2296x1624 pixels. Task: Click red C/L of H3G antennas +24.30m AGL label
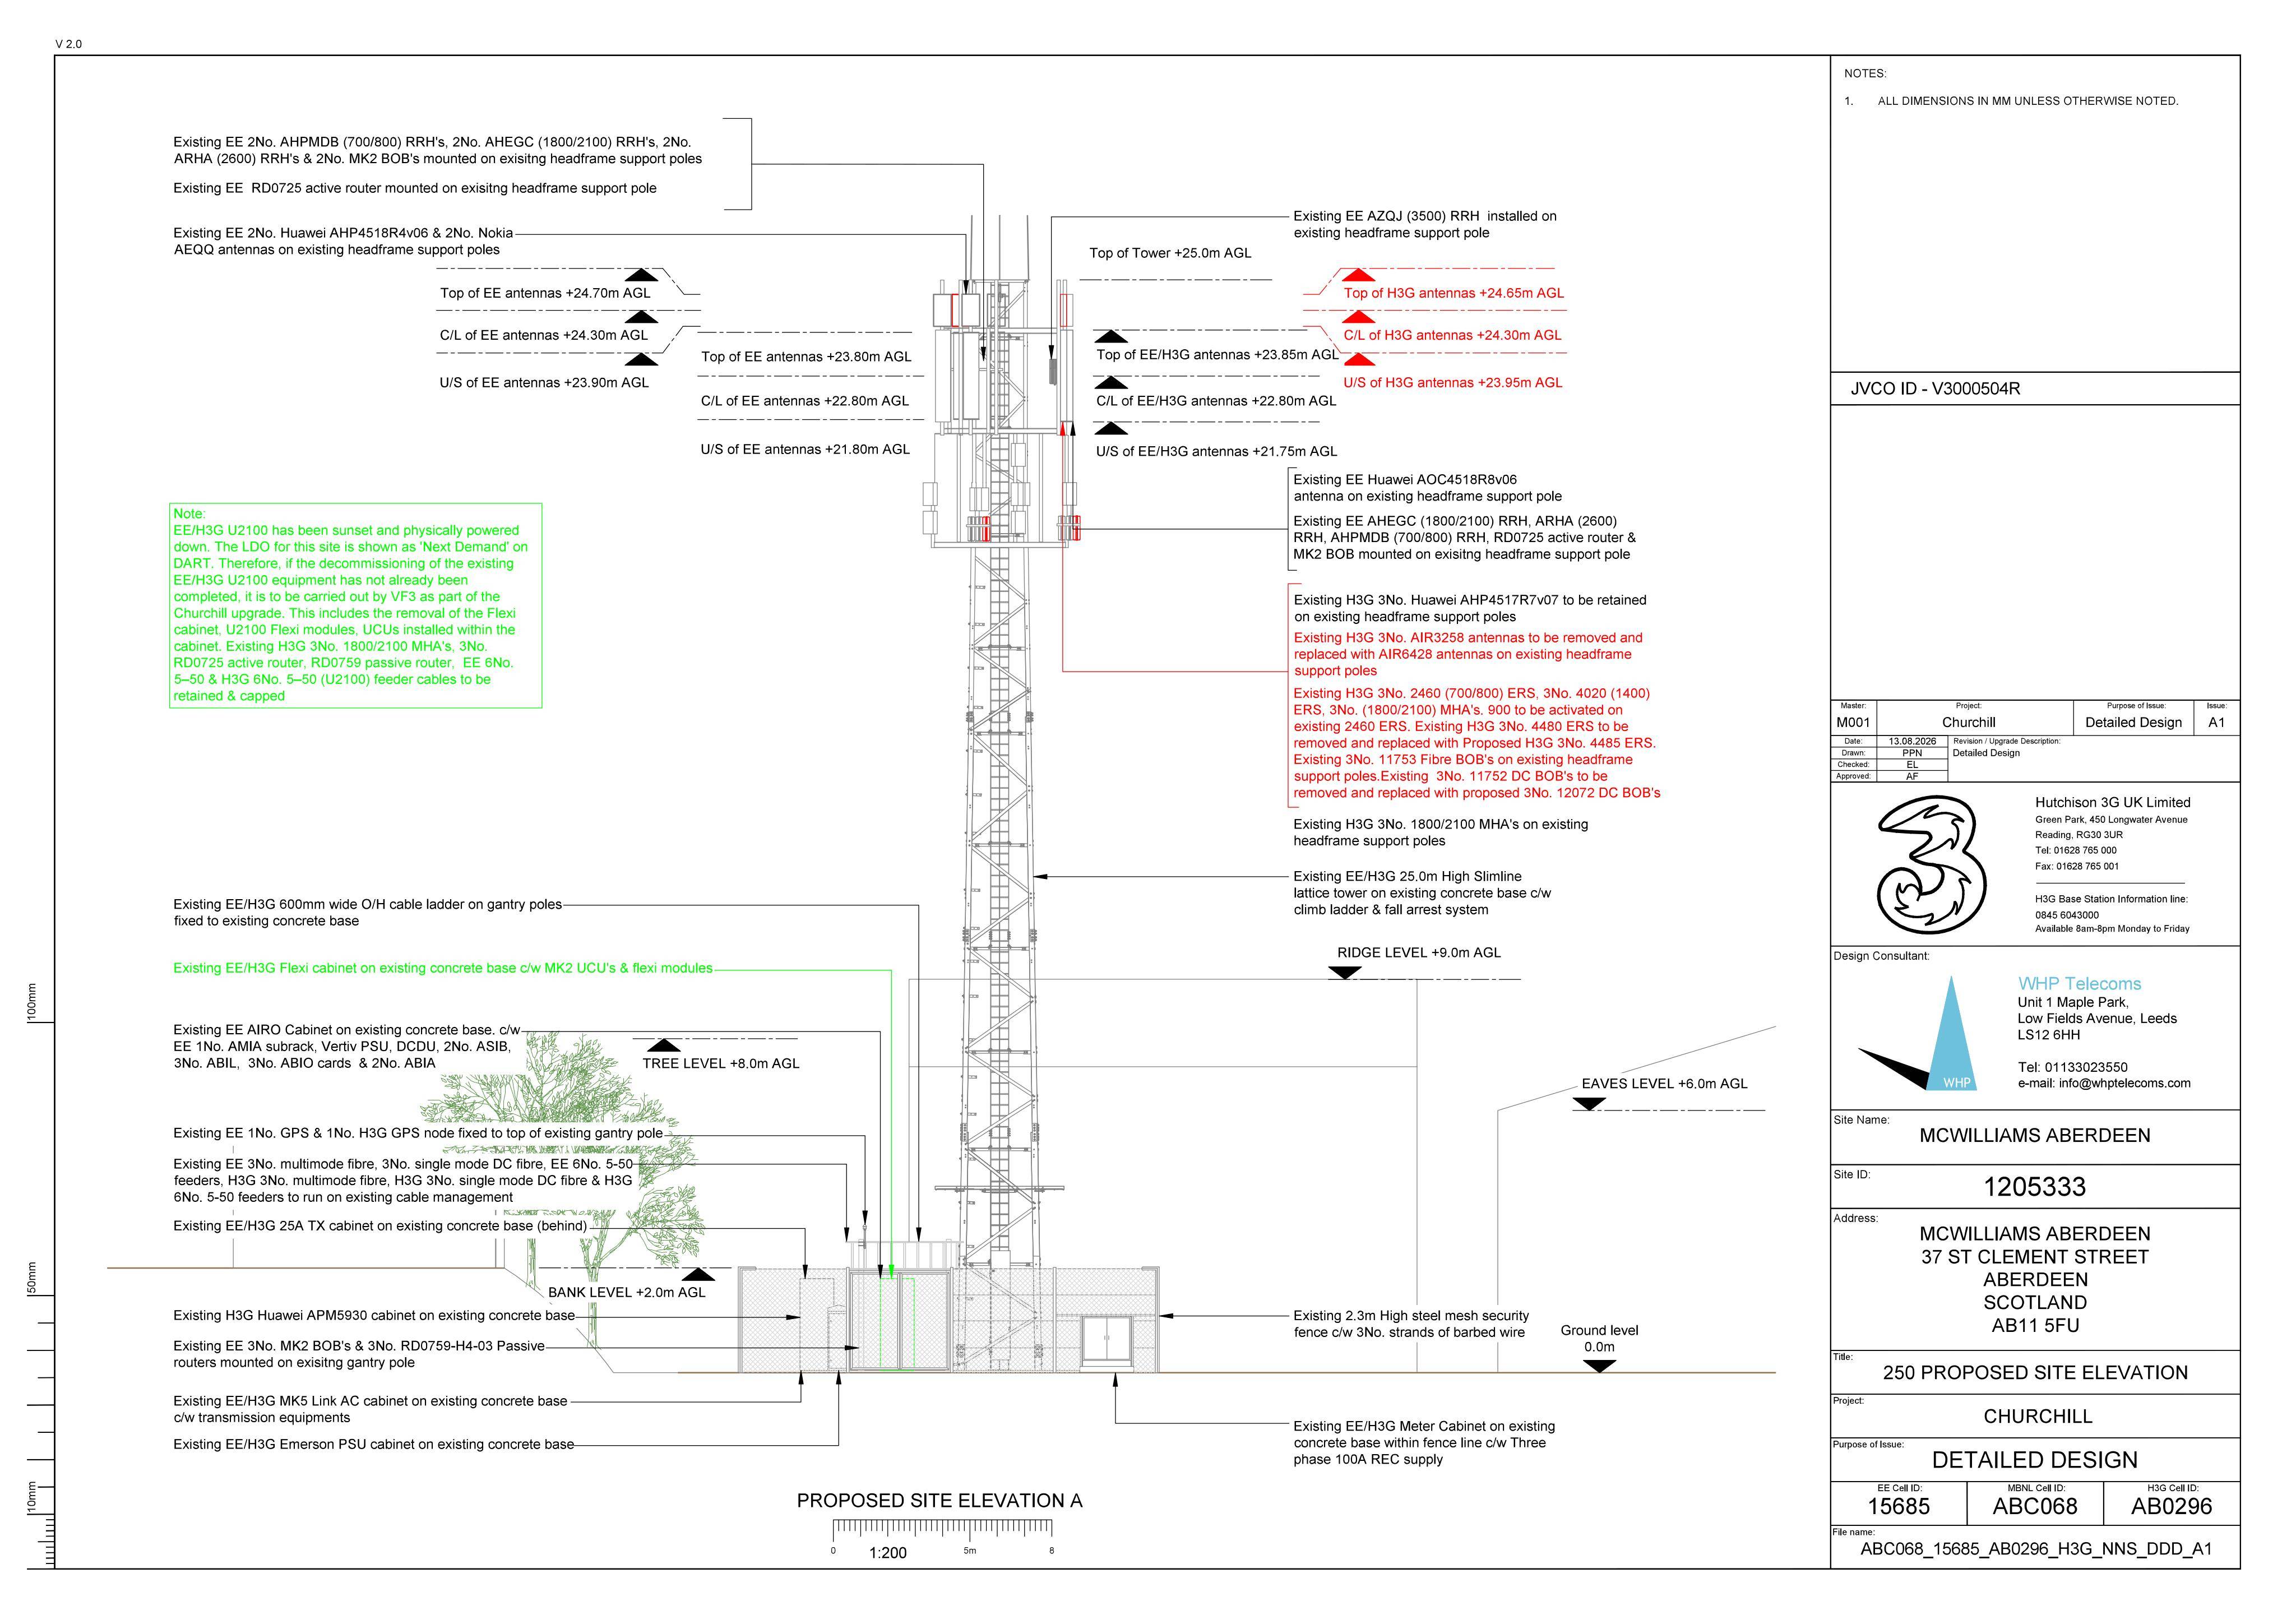click(x=1452, y=335)
